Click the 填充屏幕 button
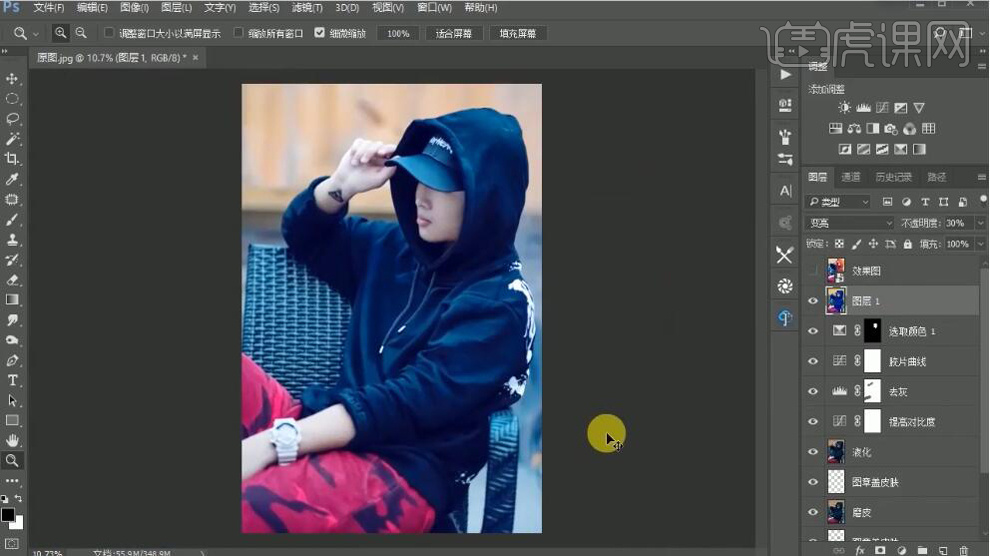The image size is (990, 556). 517,33
